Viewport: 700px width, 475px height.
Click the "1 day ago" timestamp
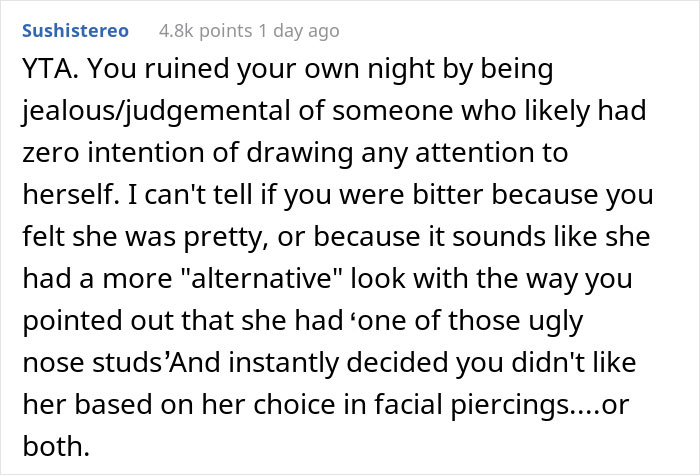pyautogui.click(x=299, y=31)
